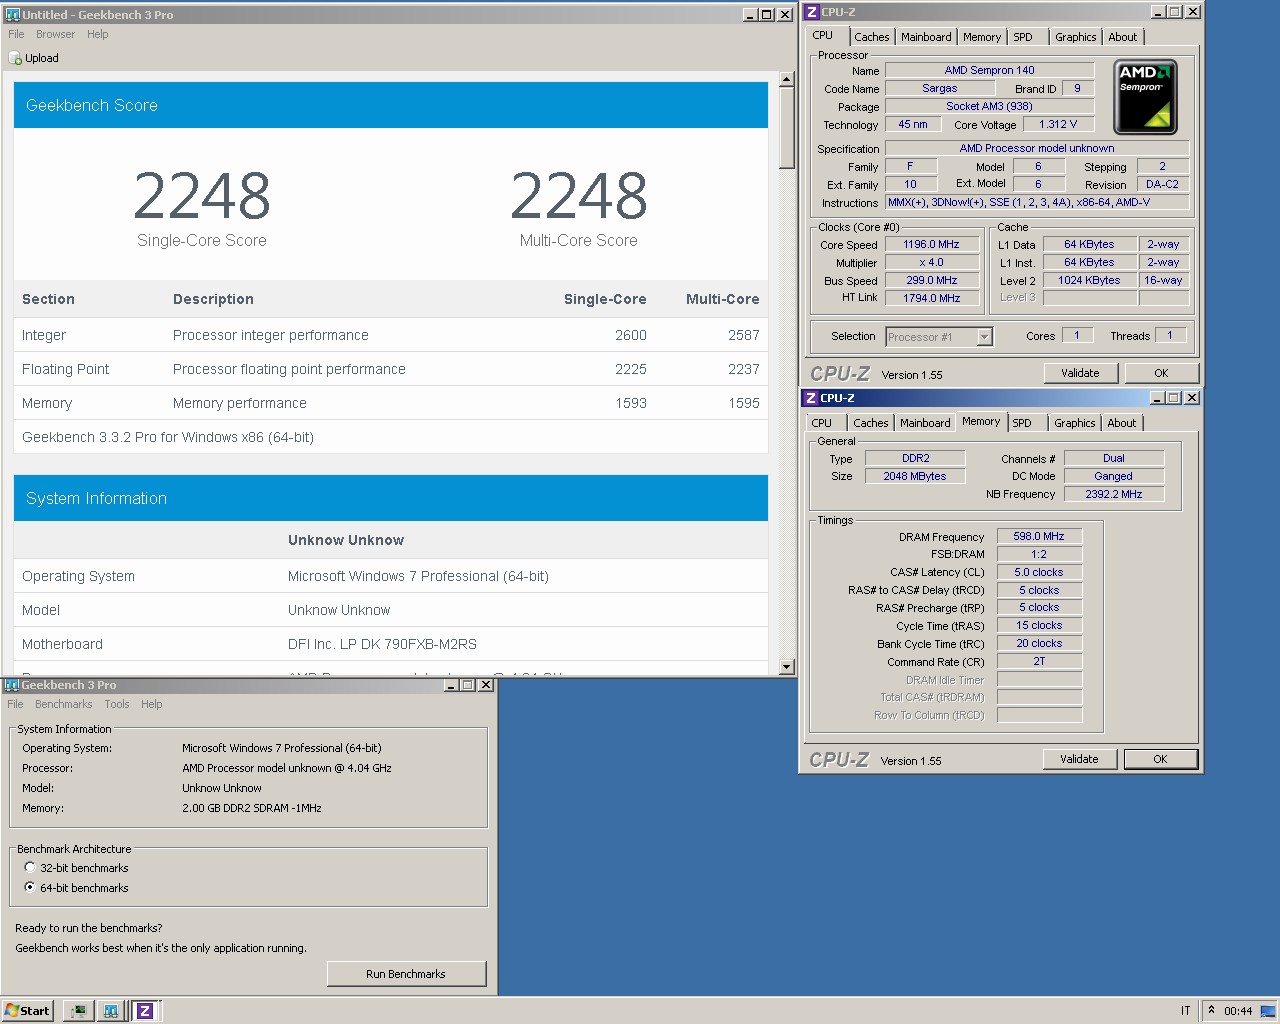Open Help menu in Geekbench launcher window
The height and width of the screenshot is (1024, 1280).
click(x=151, y=704)
